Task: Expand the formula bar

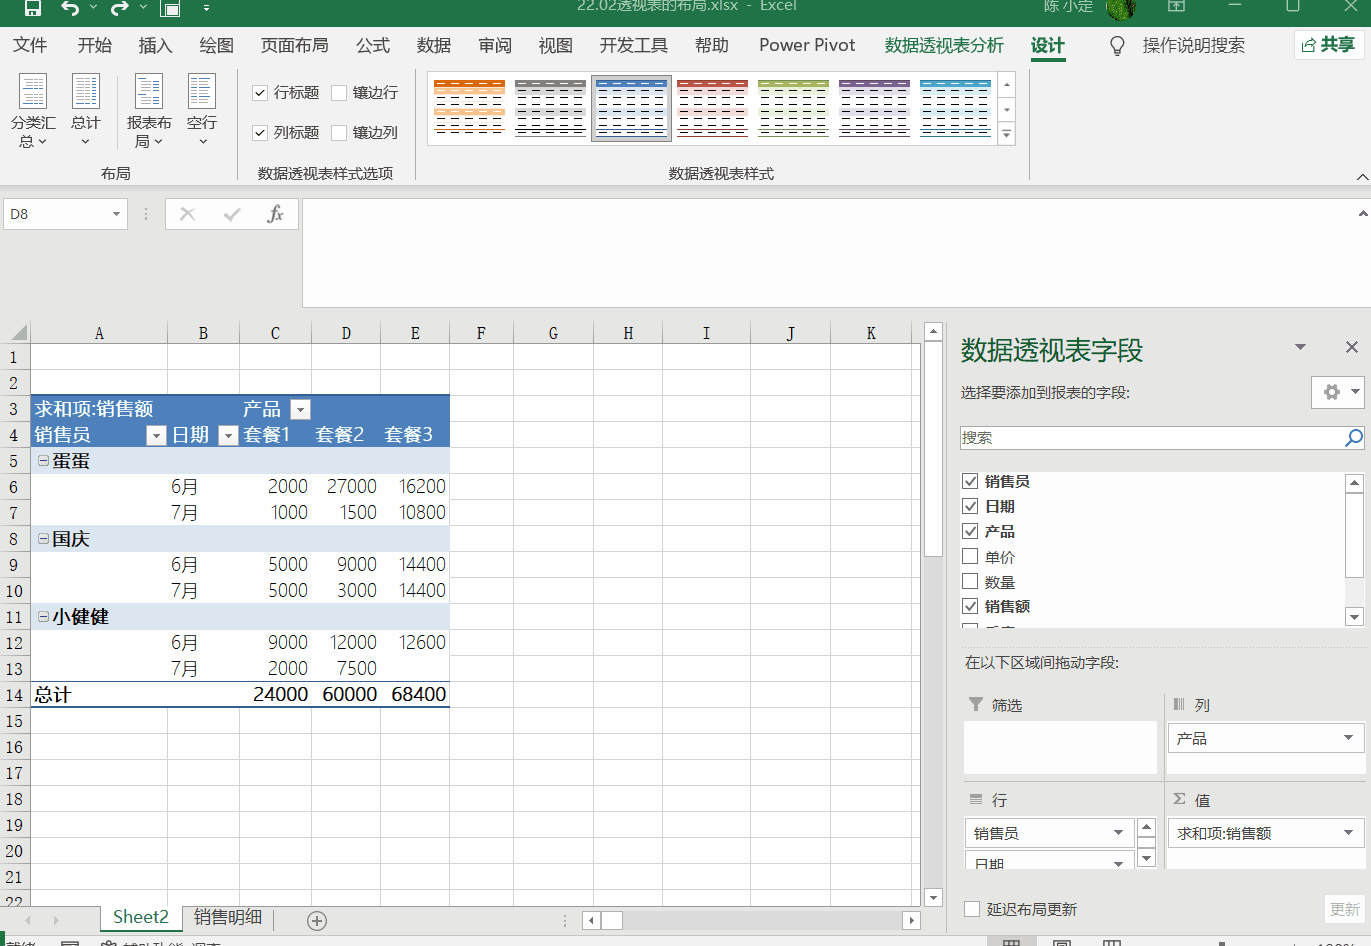Action: click(1363, 213)
